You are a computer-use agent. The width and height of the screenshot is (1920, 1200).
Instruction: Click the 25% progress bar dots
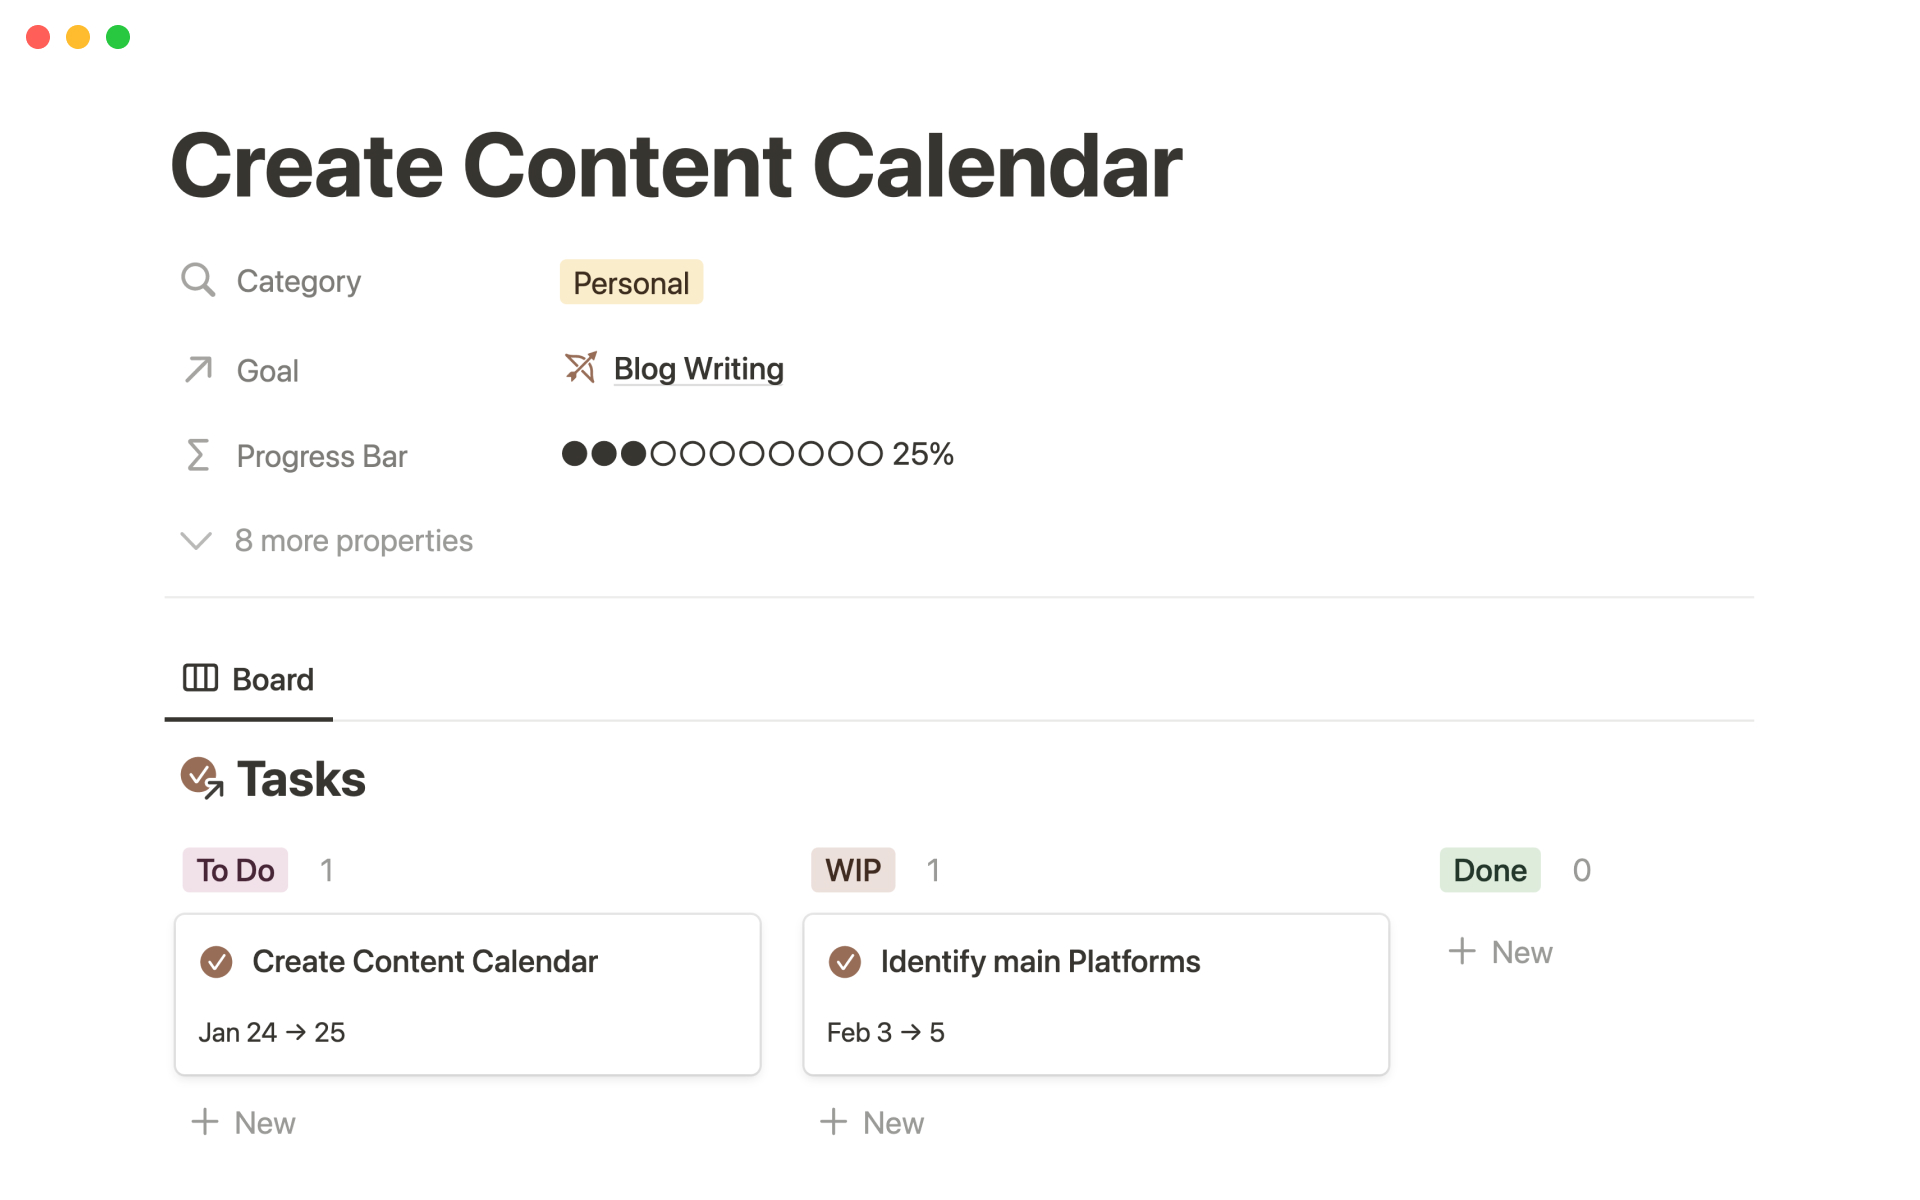[722, 454]
